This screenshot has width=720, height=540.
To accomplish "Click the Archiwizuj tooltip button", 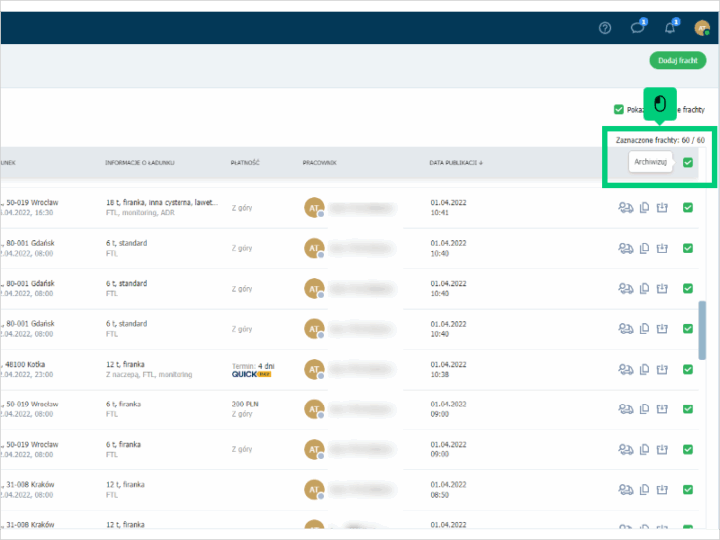I will pyautogui.click(x=650, y=162).
